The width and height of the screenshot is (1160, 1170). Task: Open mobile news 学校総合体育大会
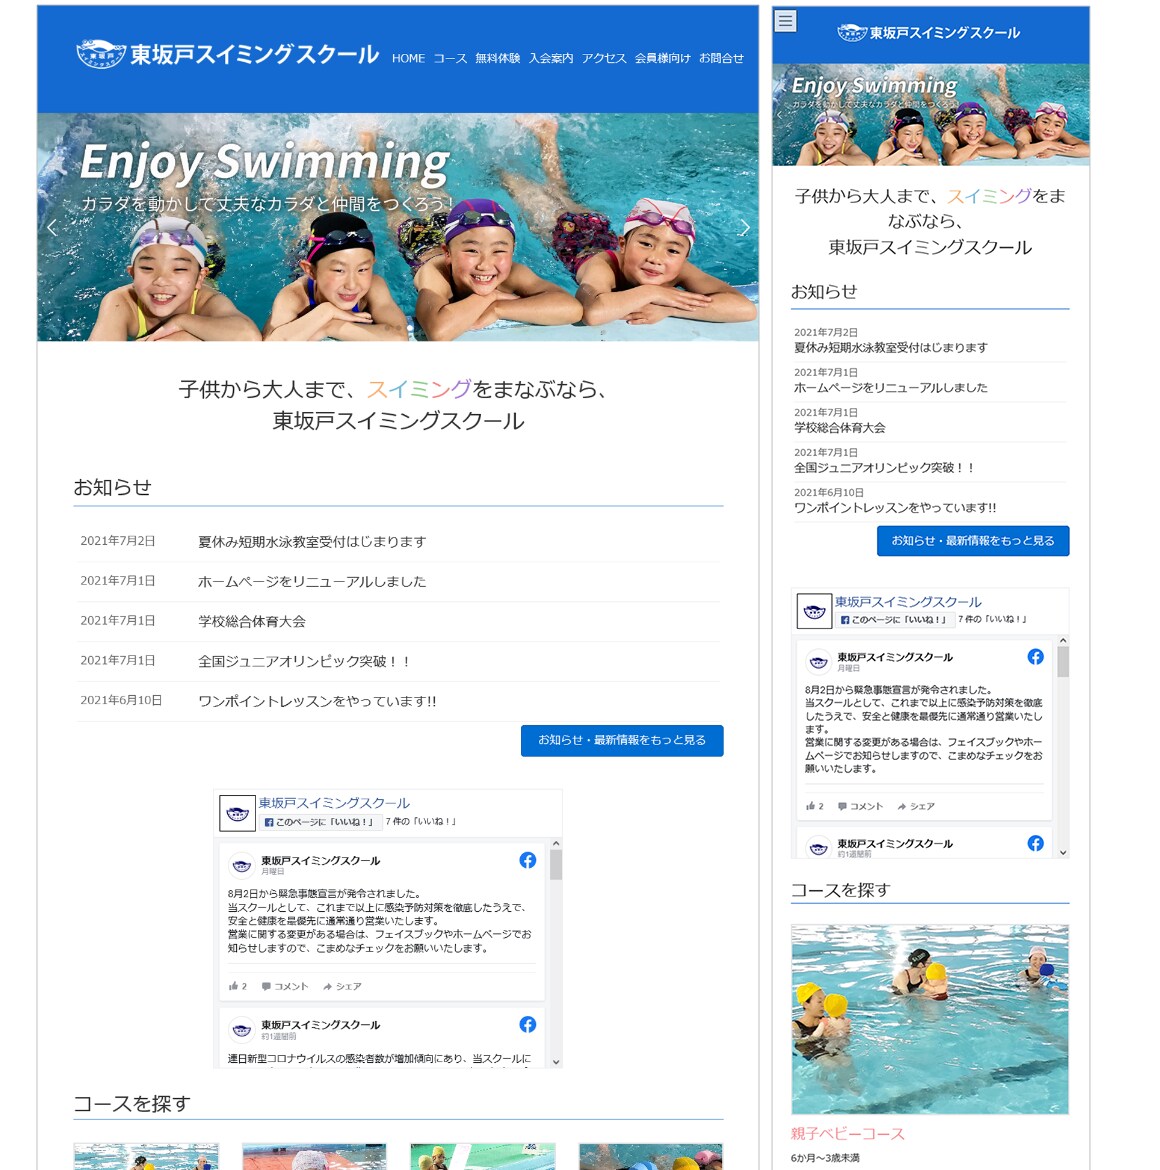[x=839, y=428]
